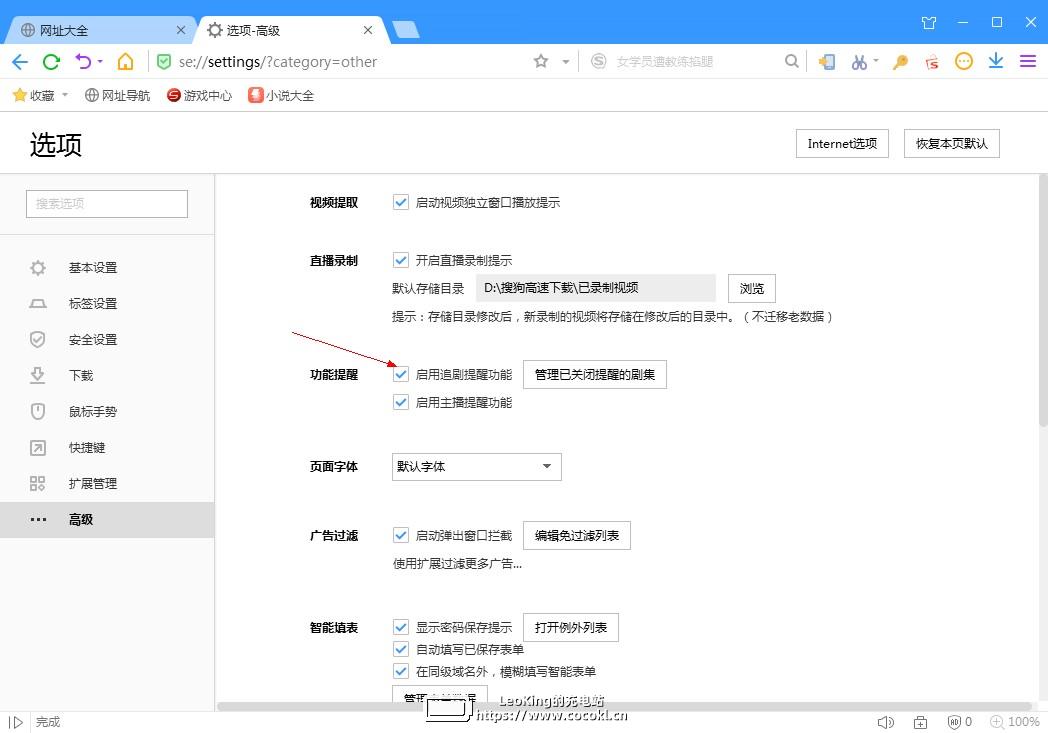Focus the 搜索选项 search field

107,204
